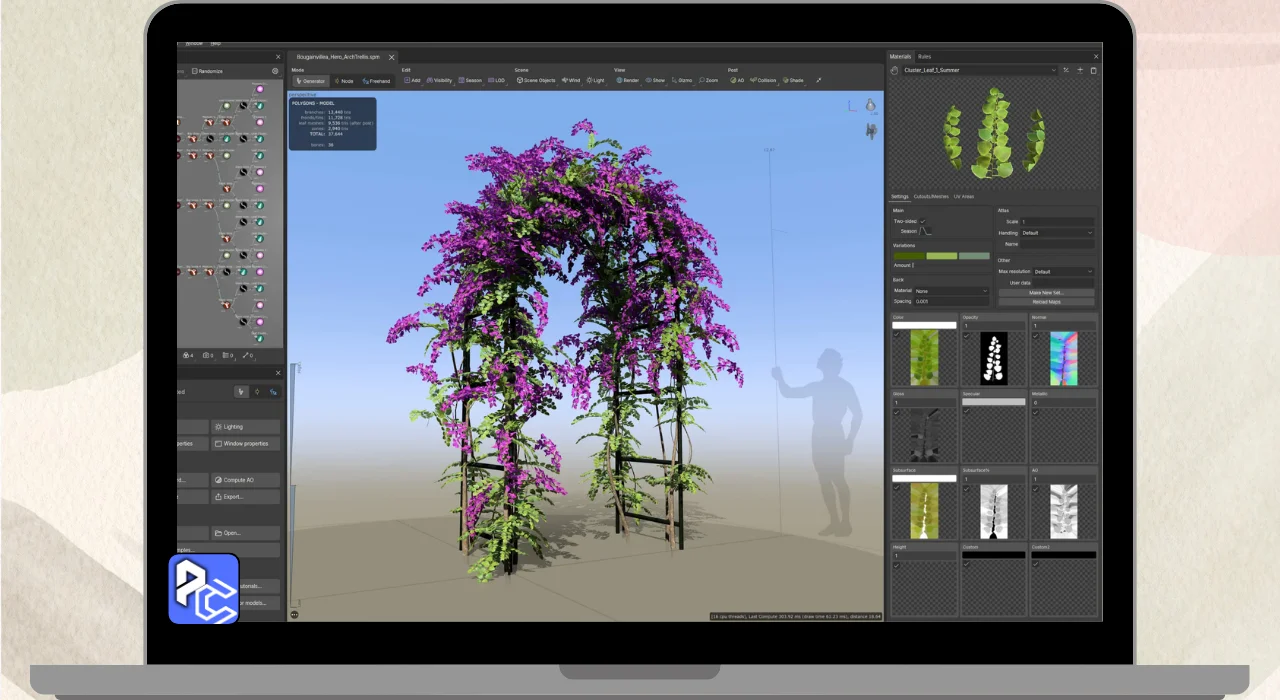Switch to Freehand mode
Screen dimensions: 1280x700
[376, 80]
